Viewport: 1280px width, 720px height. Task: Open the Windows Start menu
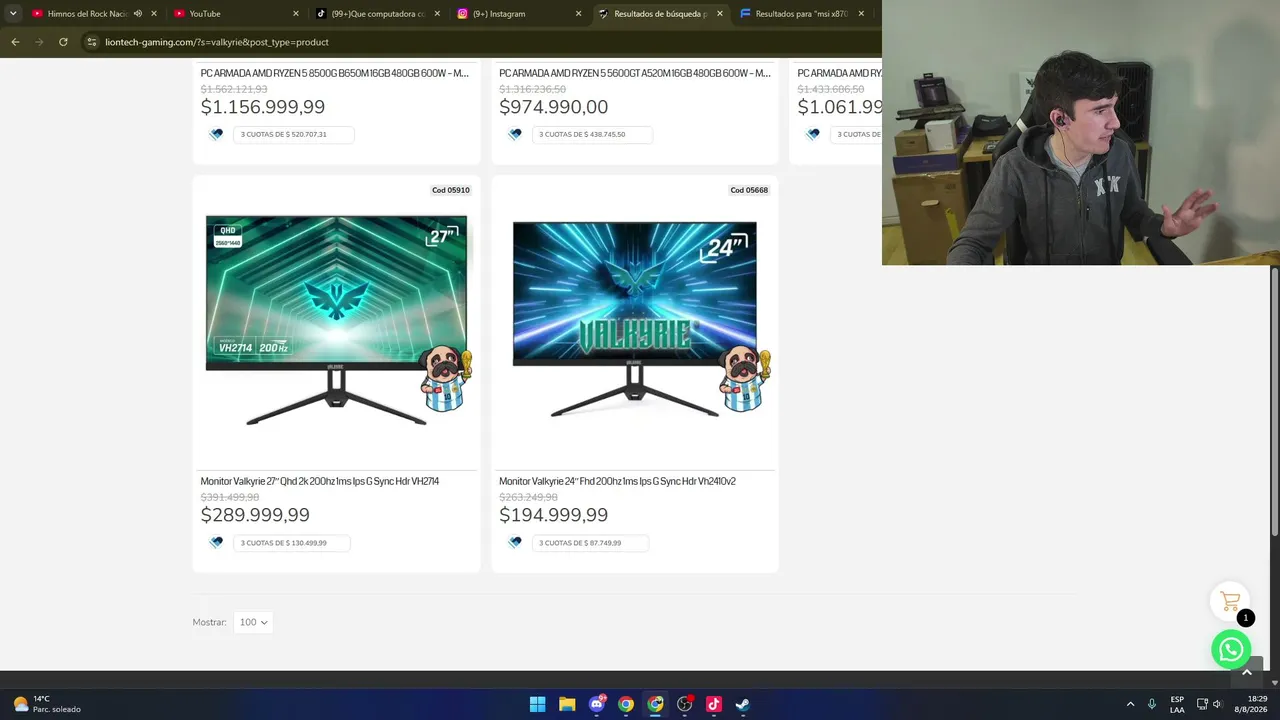[537, 704]
